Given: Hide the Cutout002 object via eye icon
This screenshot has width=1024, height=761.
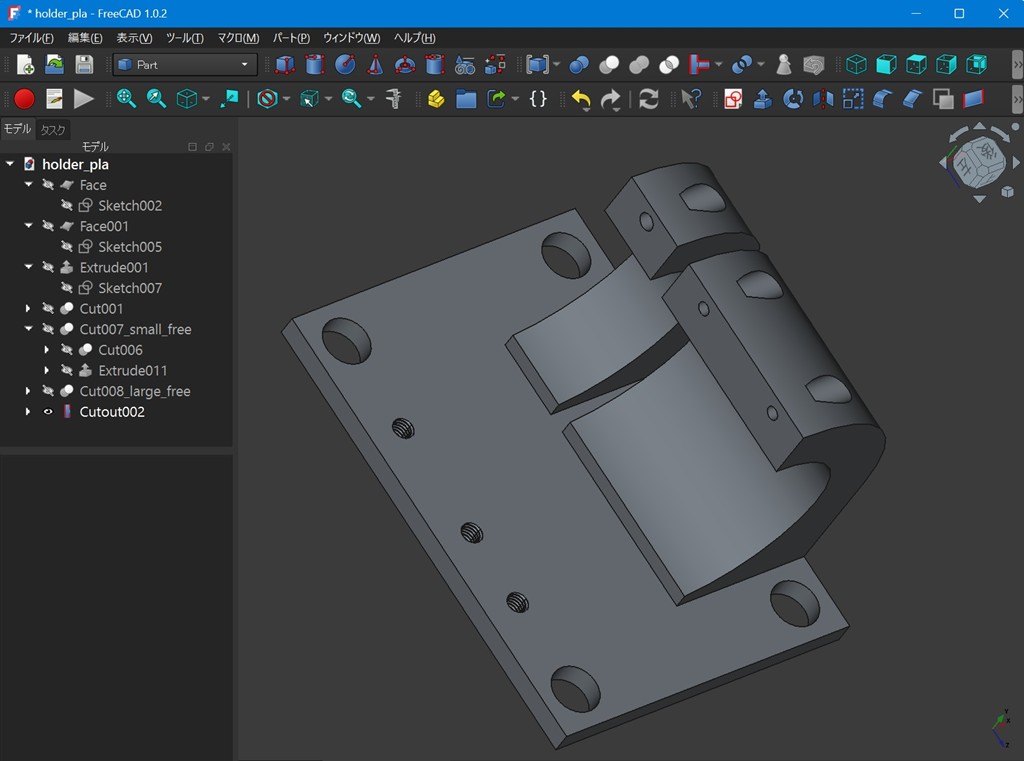Looking at the screenshot, I should click(48, 412).
